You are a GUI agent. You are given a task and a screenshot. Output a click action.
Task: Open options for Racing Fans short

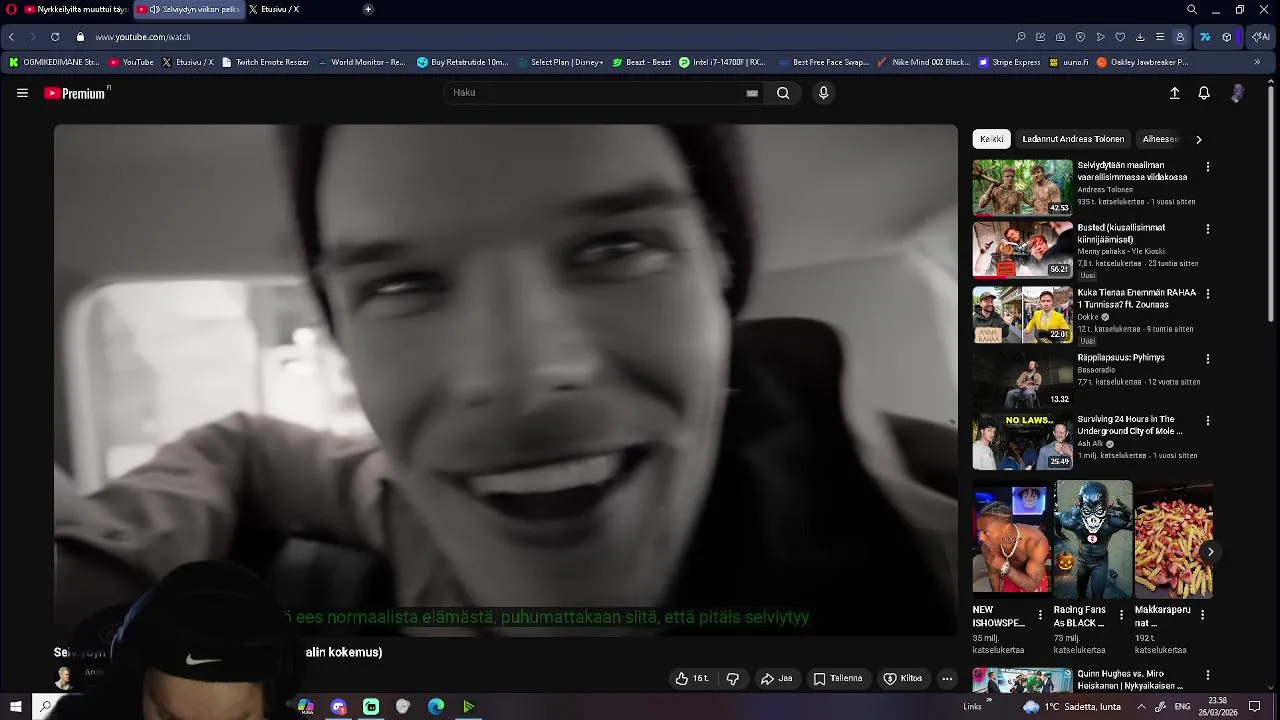pos(1121,615)
